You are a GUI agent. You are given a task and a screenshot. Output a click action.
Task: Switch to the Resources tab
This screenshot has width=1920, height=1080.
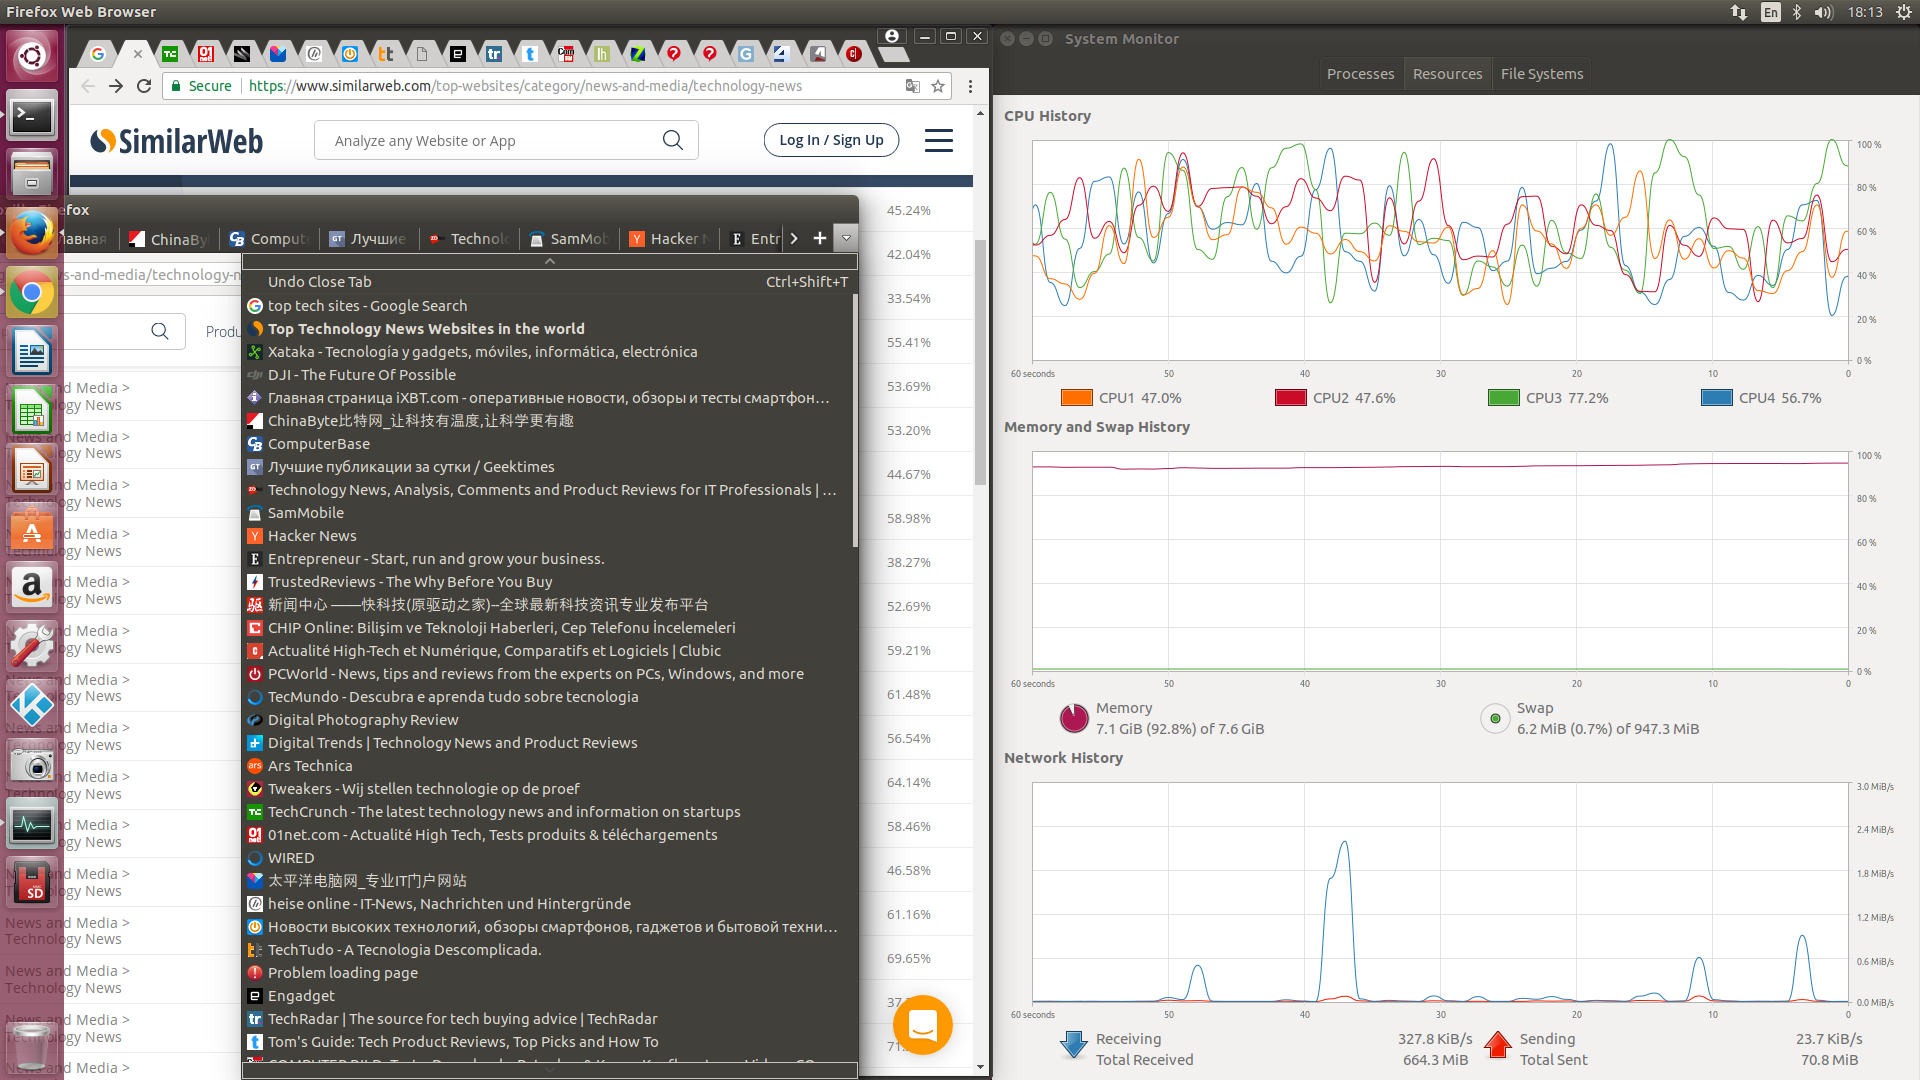1447,74
